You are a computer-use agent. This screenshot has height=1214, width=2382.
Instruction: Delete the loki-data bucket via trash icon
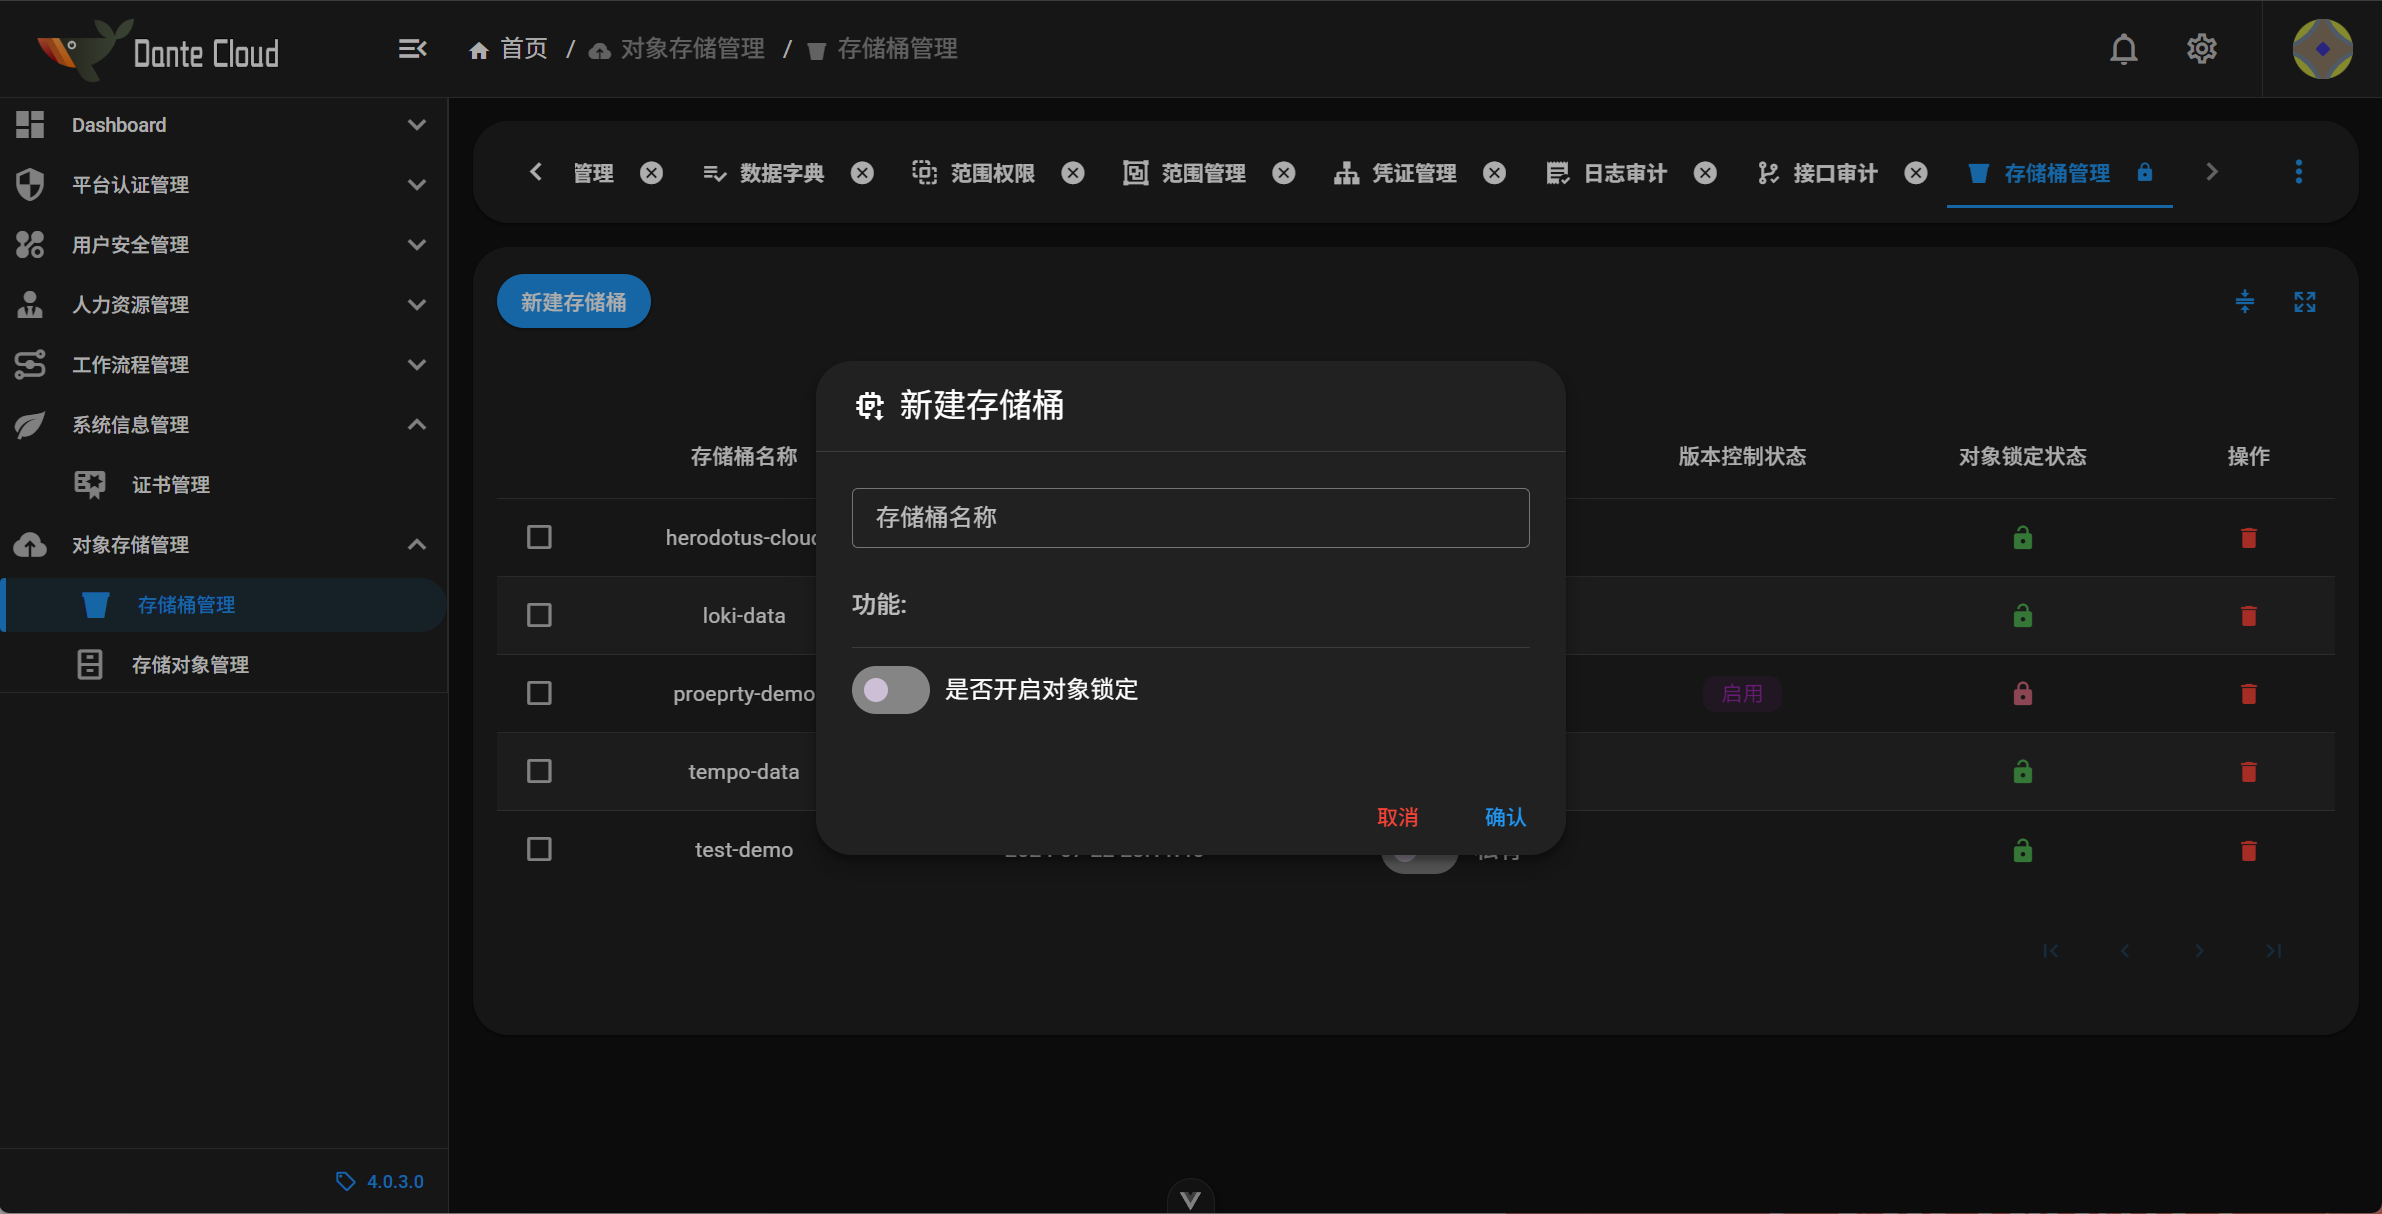coord(2248,615)
